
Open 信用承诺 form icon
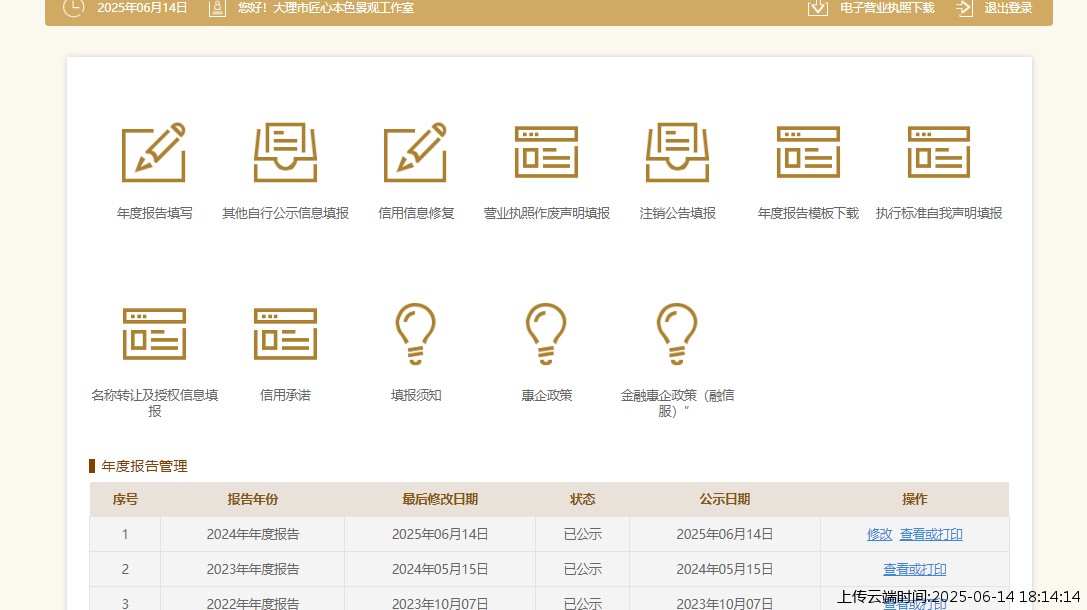285,334
